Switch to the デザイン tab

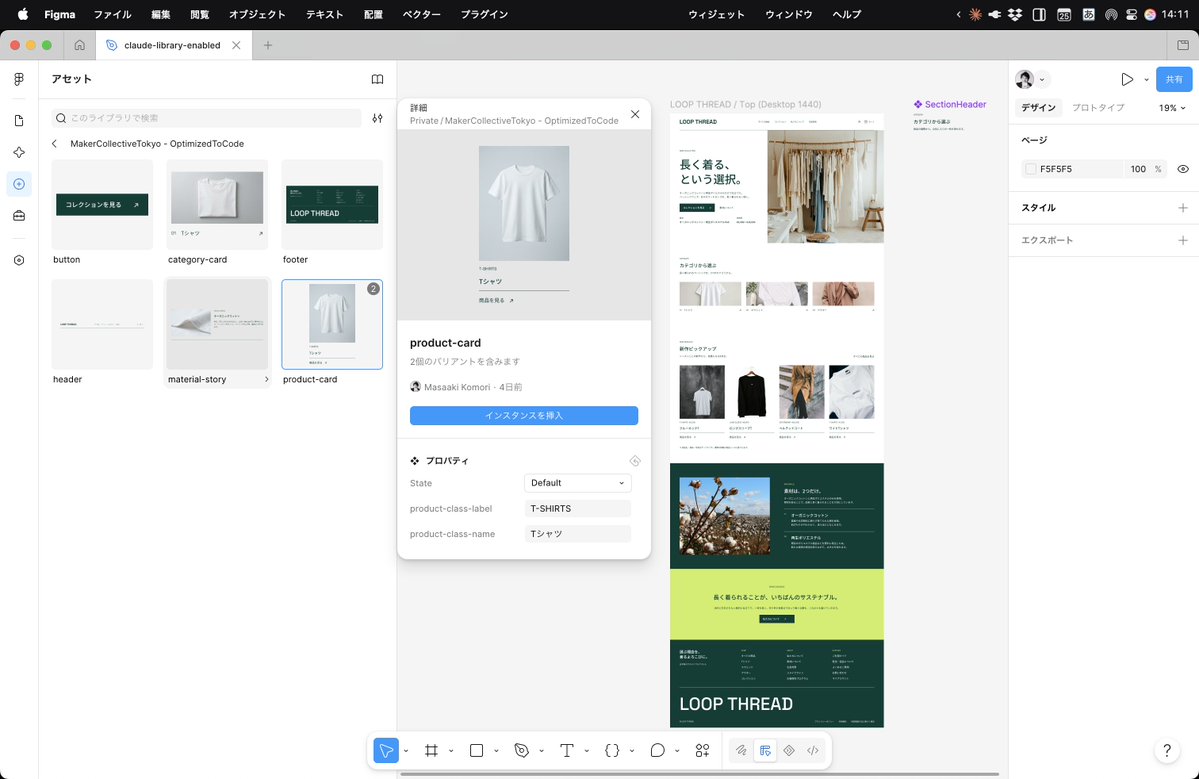pyautogui.click(x=1038, y=108)
